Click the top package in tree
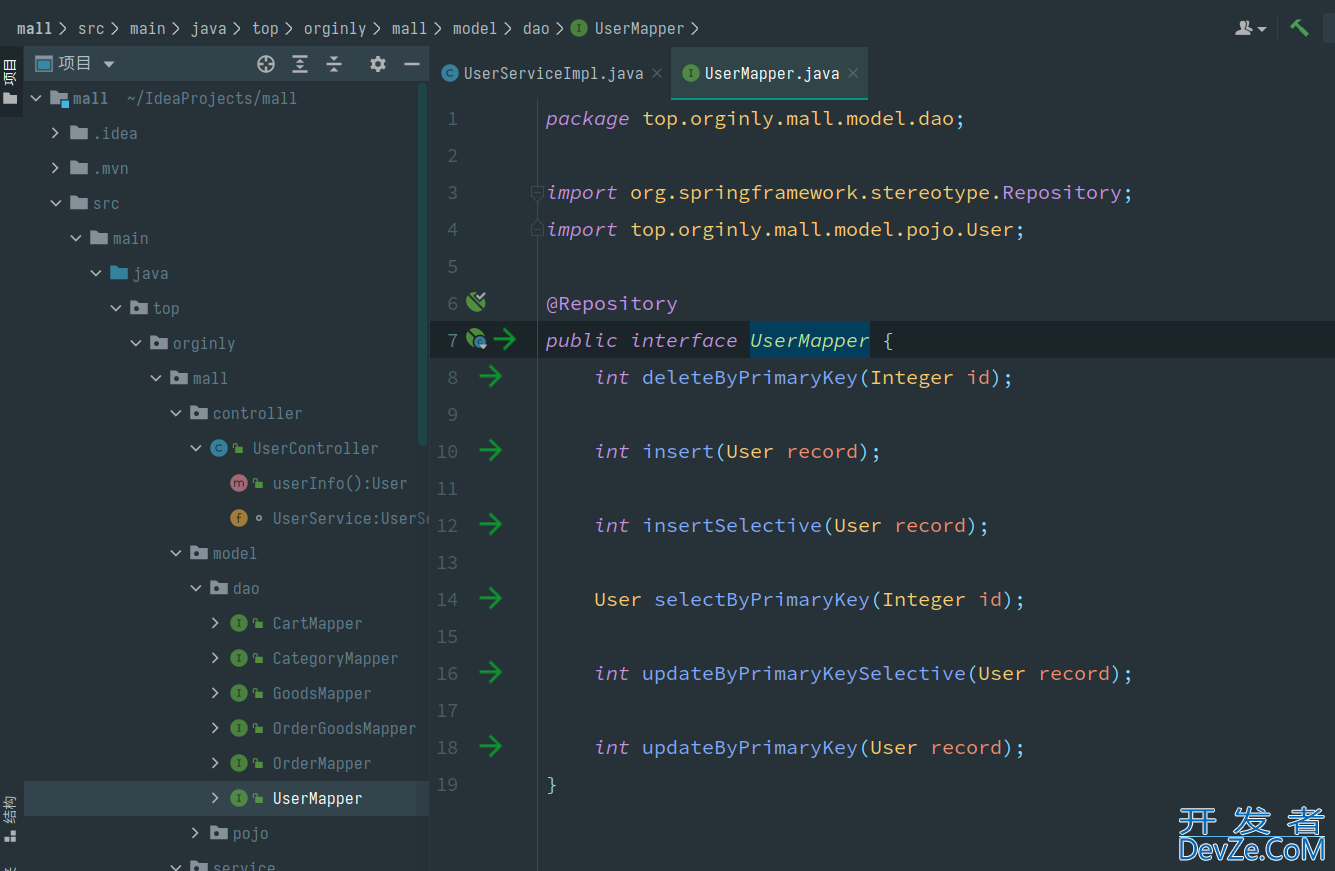The width and height of the screenshot is (1335, 871). (x=166, y=308)
